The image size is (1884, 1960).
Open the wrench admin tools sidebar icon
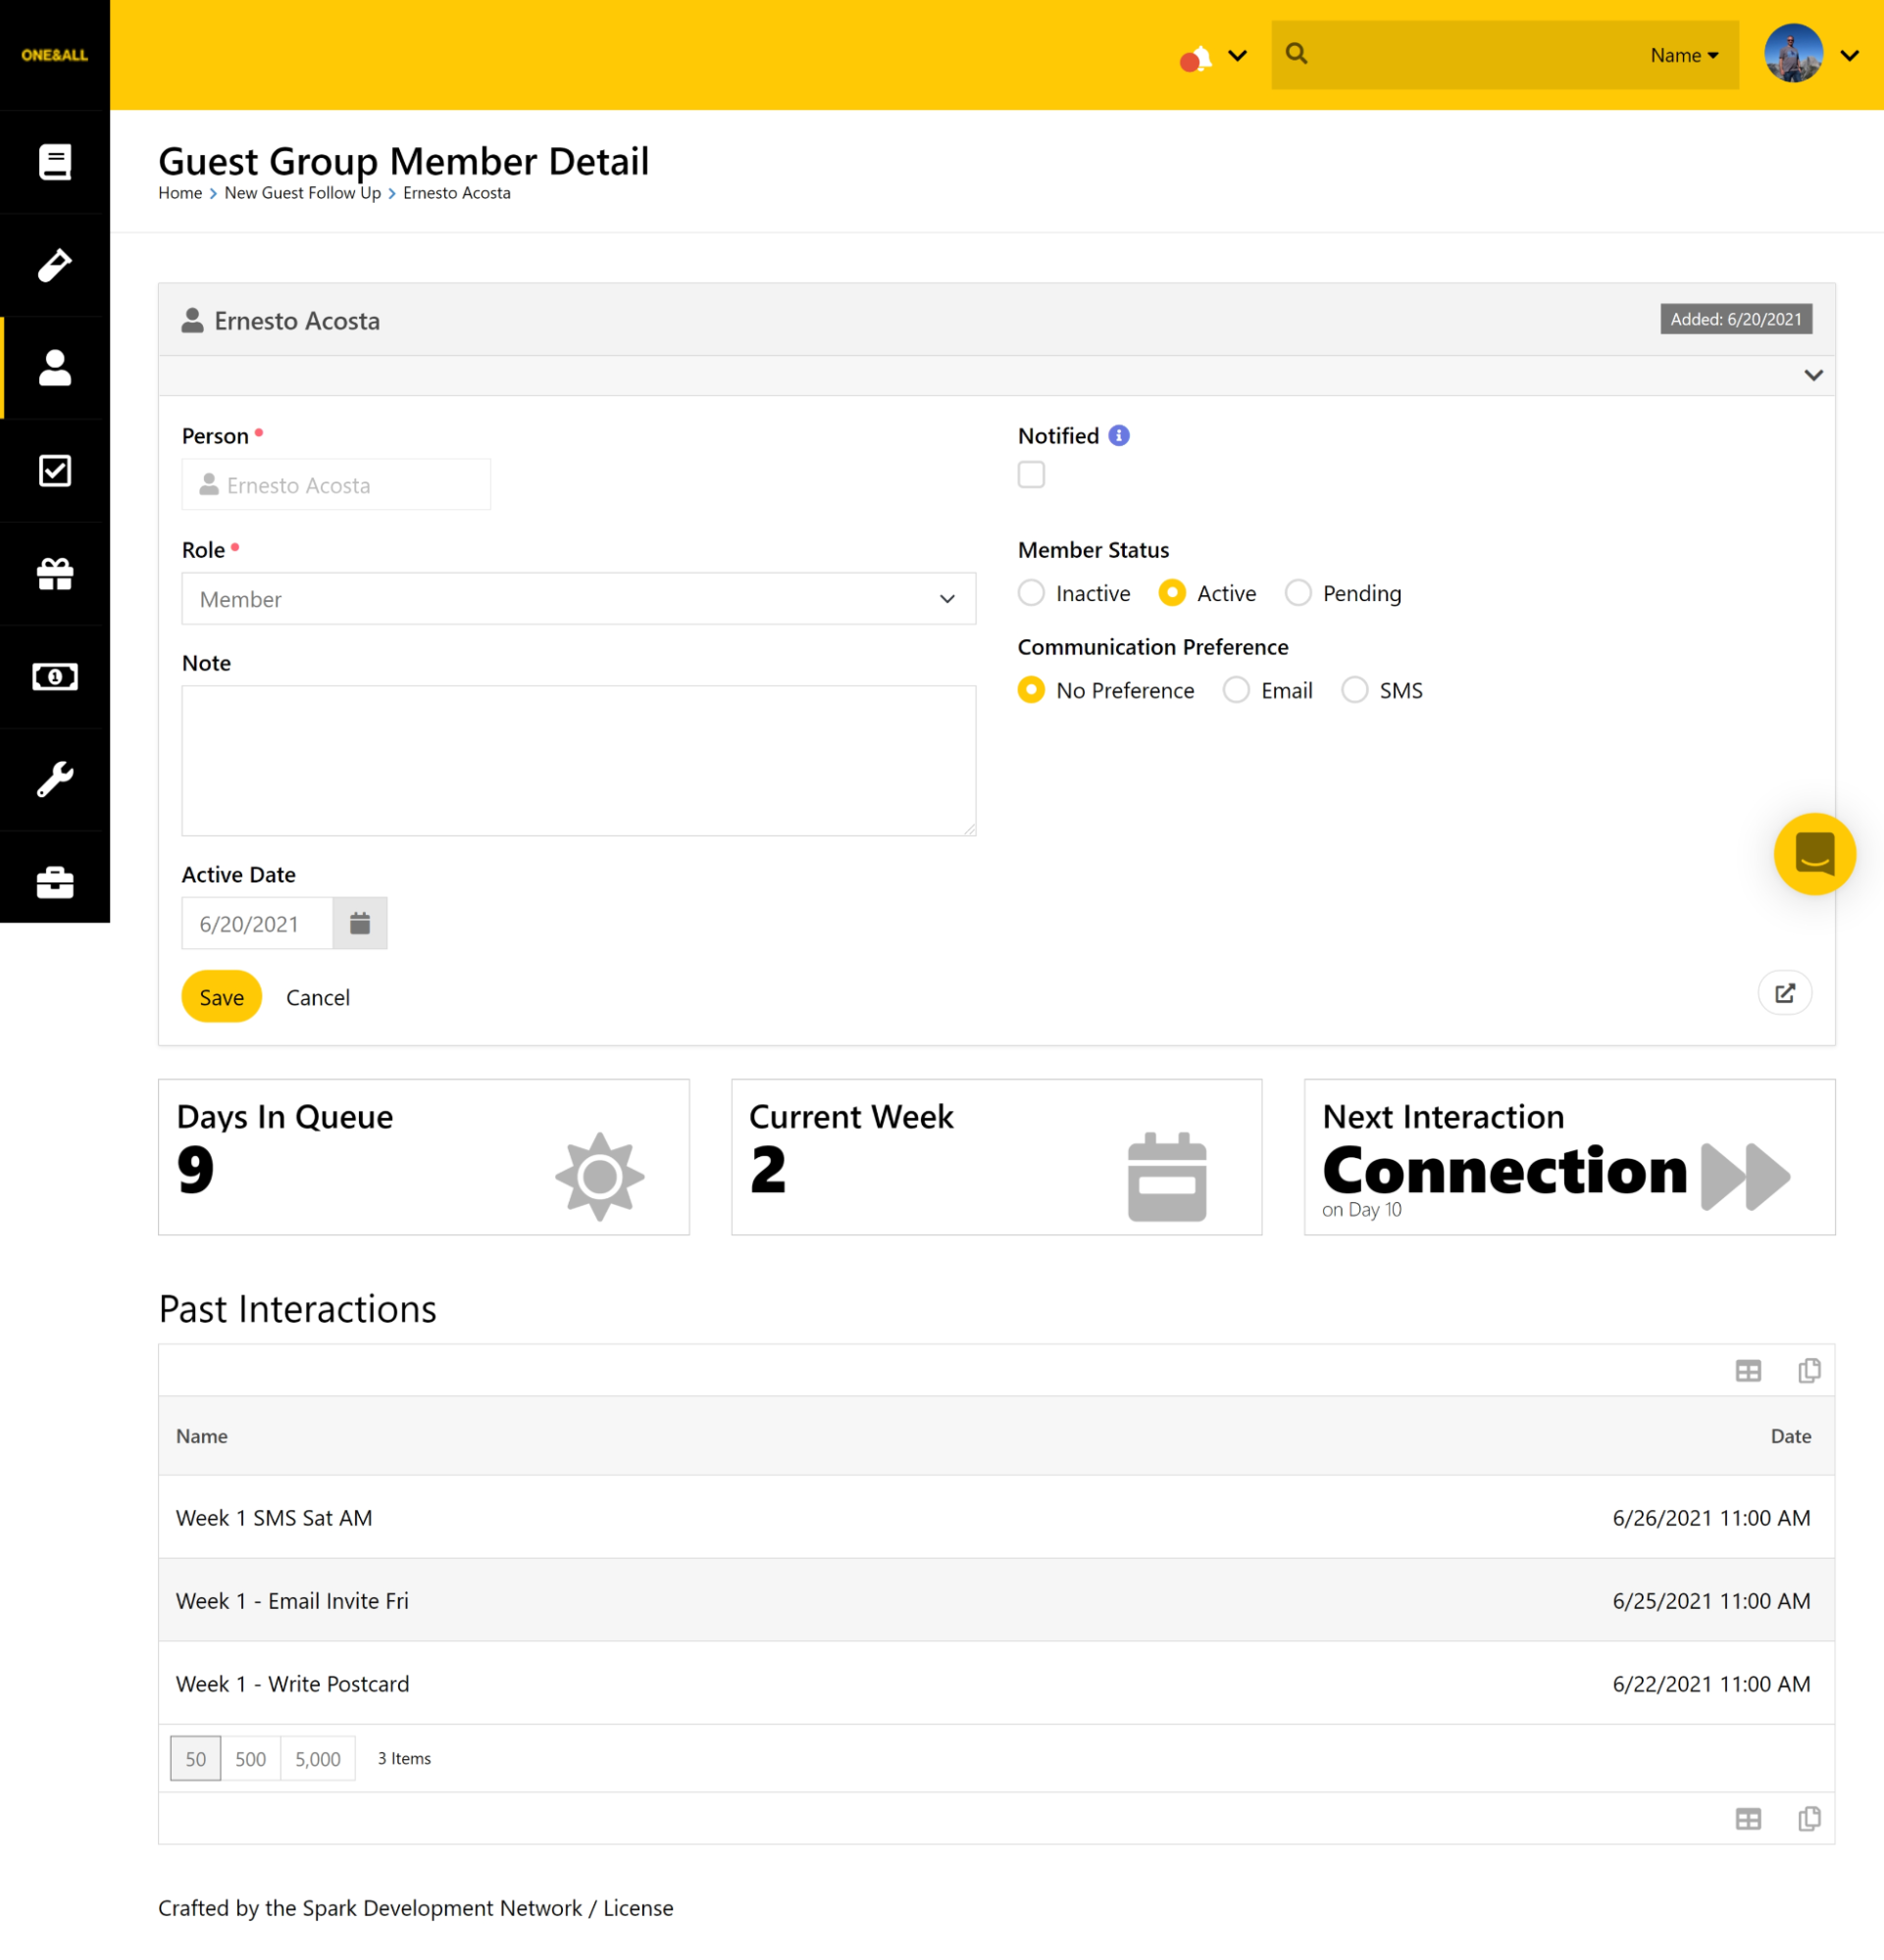click(x=55, y=780)
